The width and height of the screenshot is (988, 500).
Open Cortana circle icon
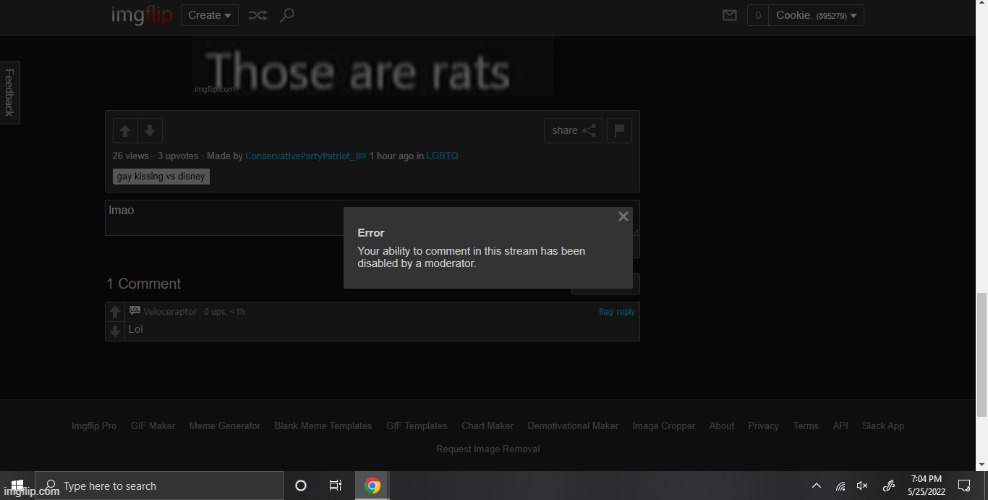[x=301, y=486]
